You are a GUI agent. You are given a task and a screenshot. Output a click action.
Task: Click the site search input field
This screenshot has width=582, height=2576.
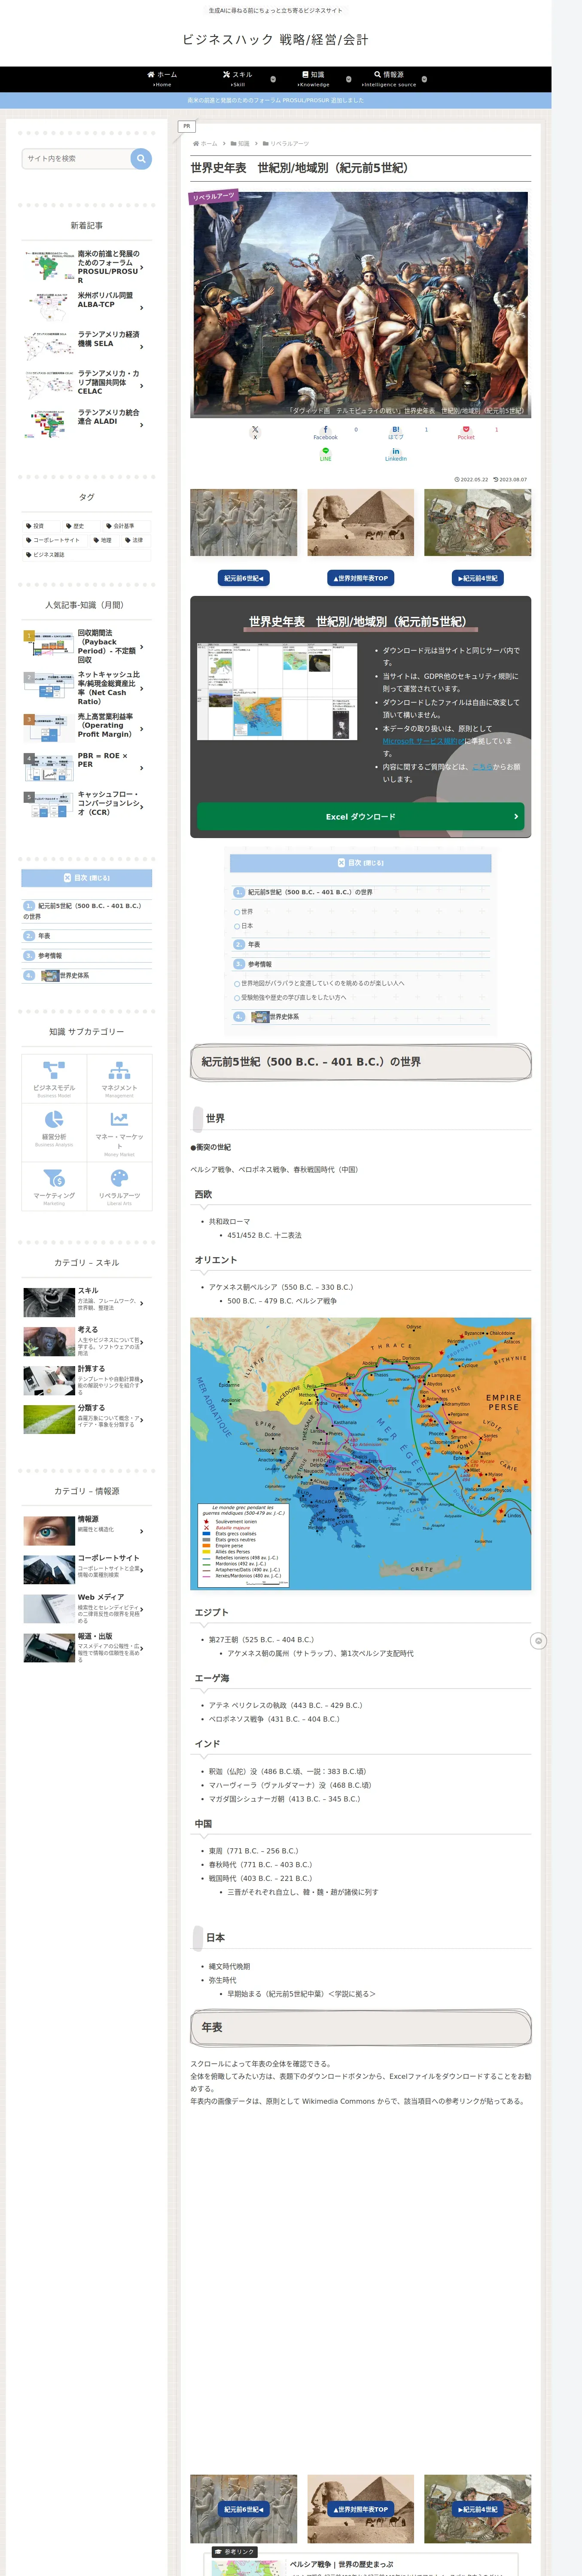click(x=77, y=158)
